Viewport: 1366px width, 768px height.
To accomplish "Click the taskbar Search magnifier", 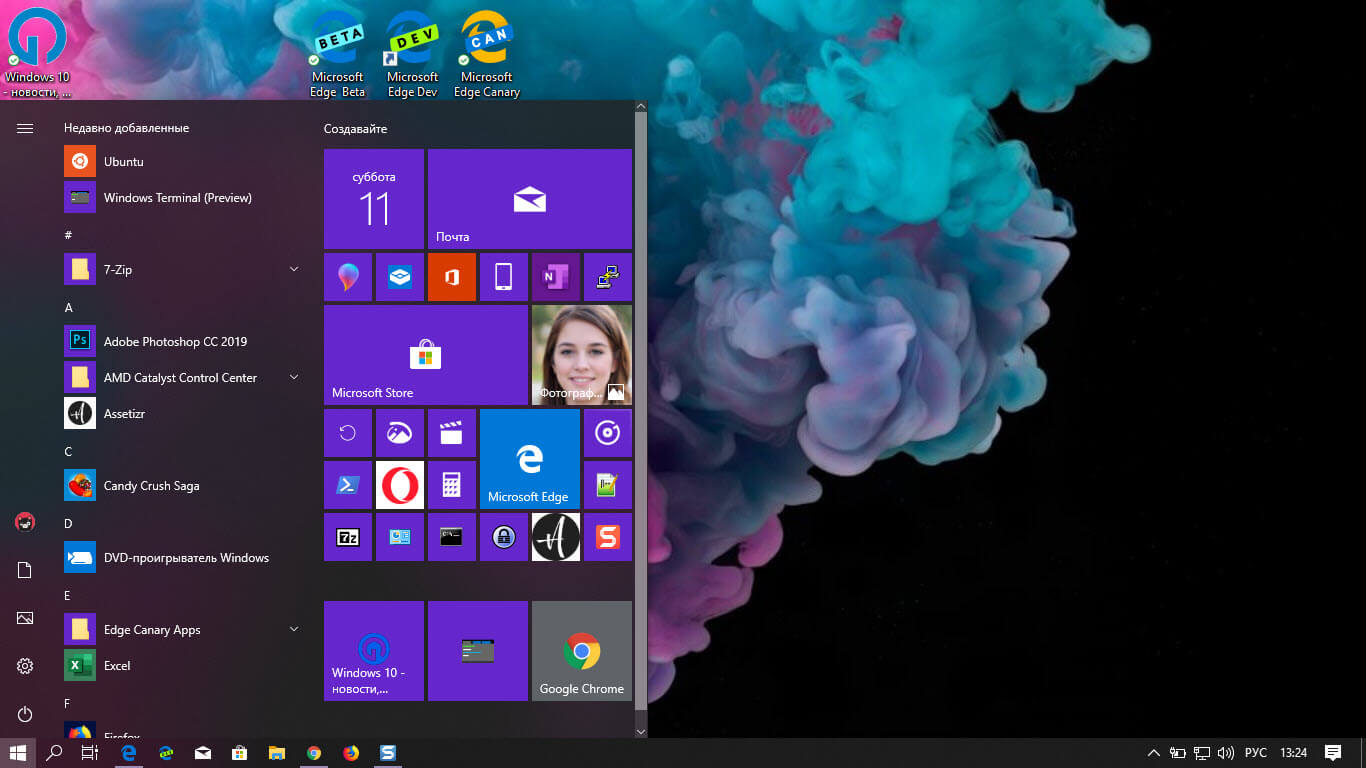I will pyautogui.click(x=55, y=753).
